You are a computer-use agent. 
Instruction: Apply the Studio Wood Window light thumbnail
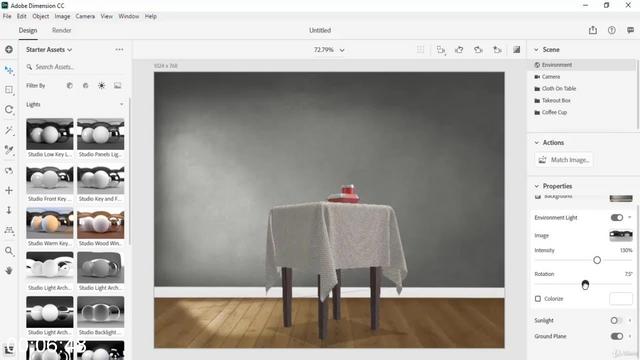[100, 223]
